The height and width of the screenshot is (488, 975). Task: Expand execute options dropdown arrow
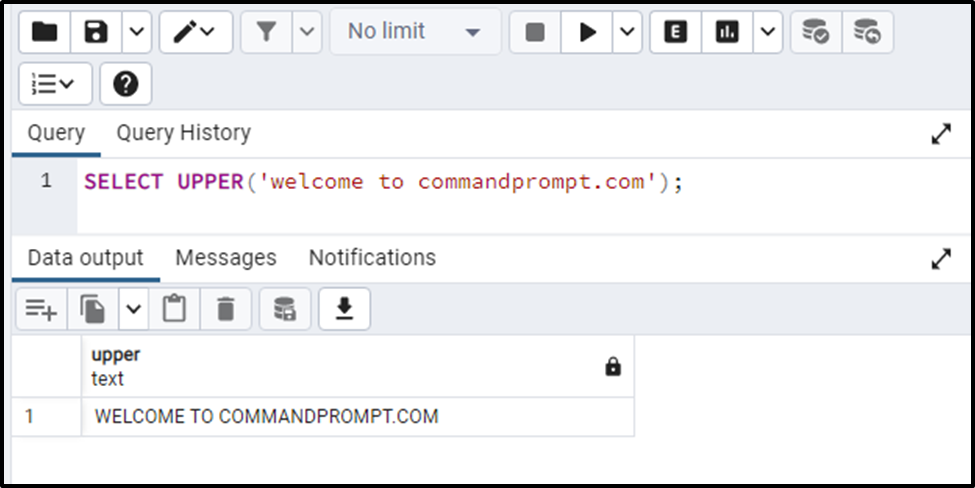coord(627,32)
